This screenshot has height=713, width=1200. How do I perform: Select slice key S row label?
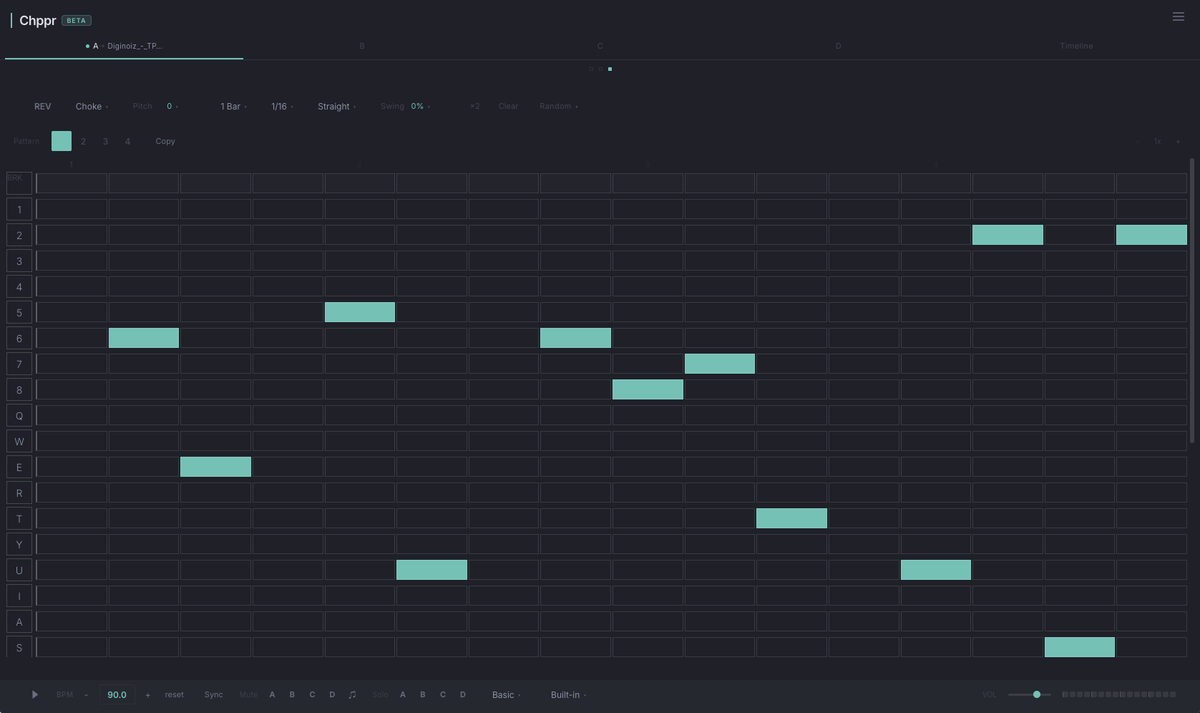click(19, 647)
